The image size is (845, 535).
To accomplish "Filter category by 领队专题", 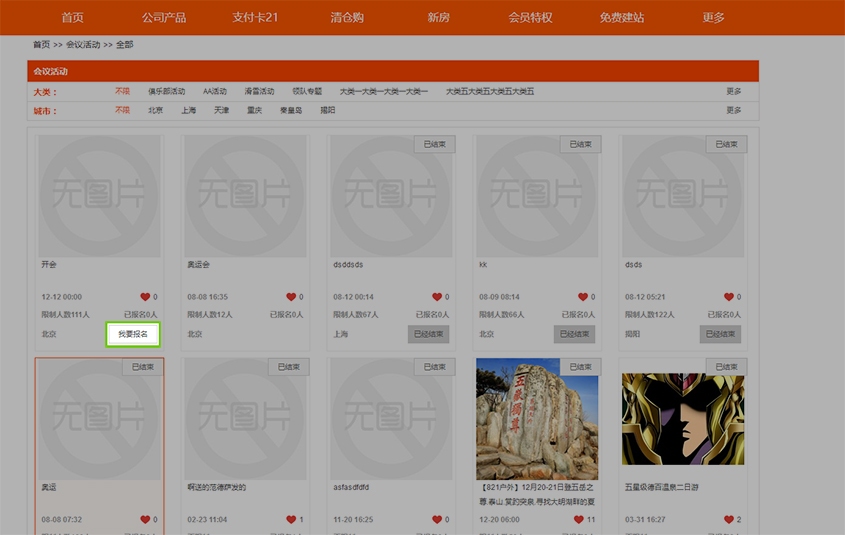I will tap(307, 91).
